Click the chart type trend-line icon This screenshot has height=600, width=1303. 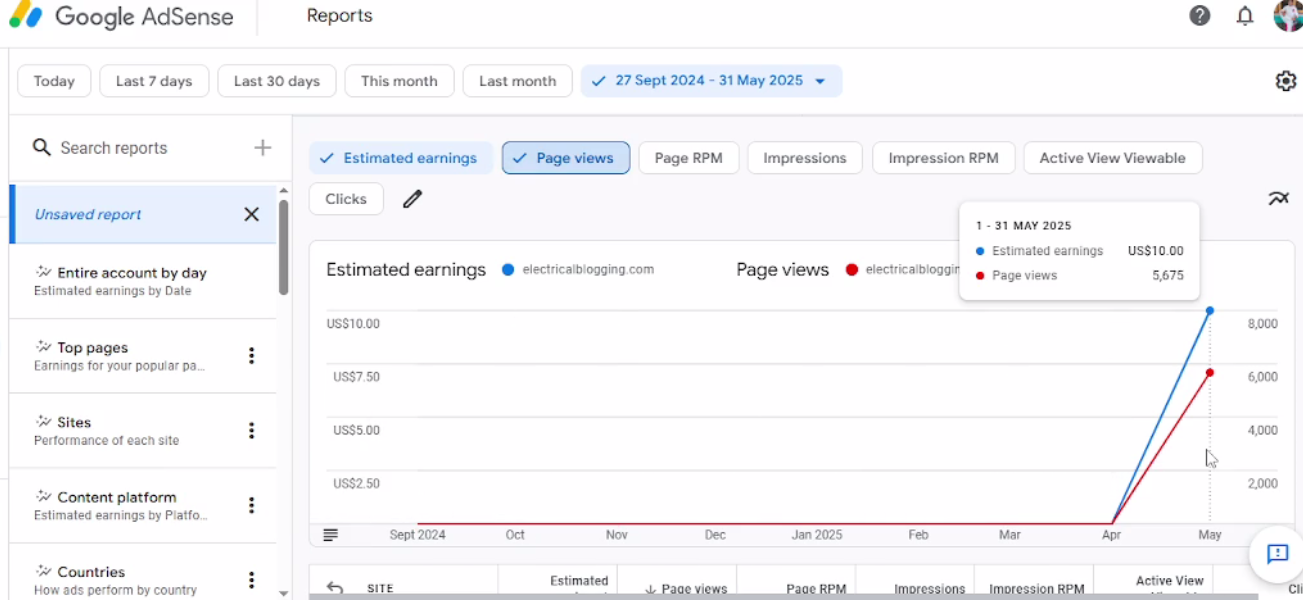1279,198
